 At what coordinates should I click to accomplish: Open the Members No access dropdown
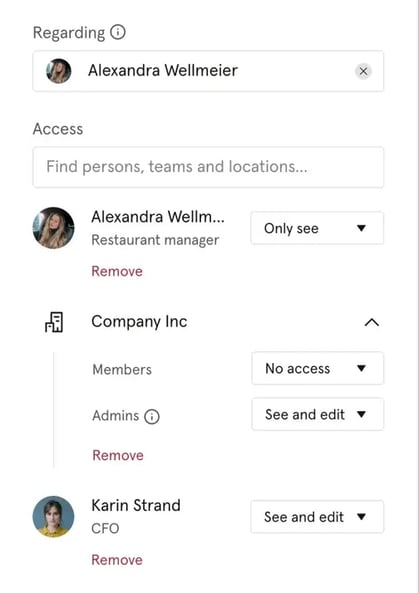[318, 368]
